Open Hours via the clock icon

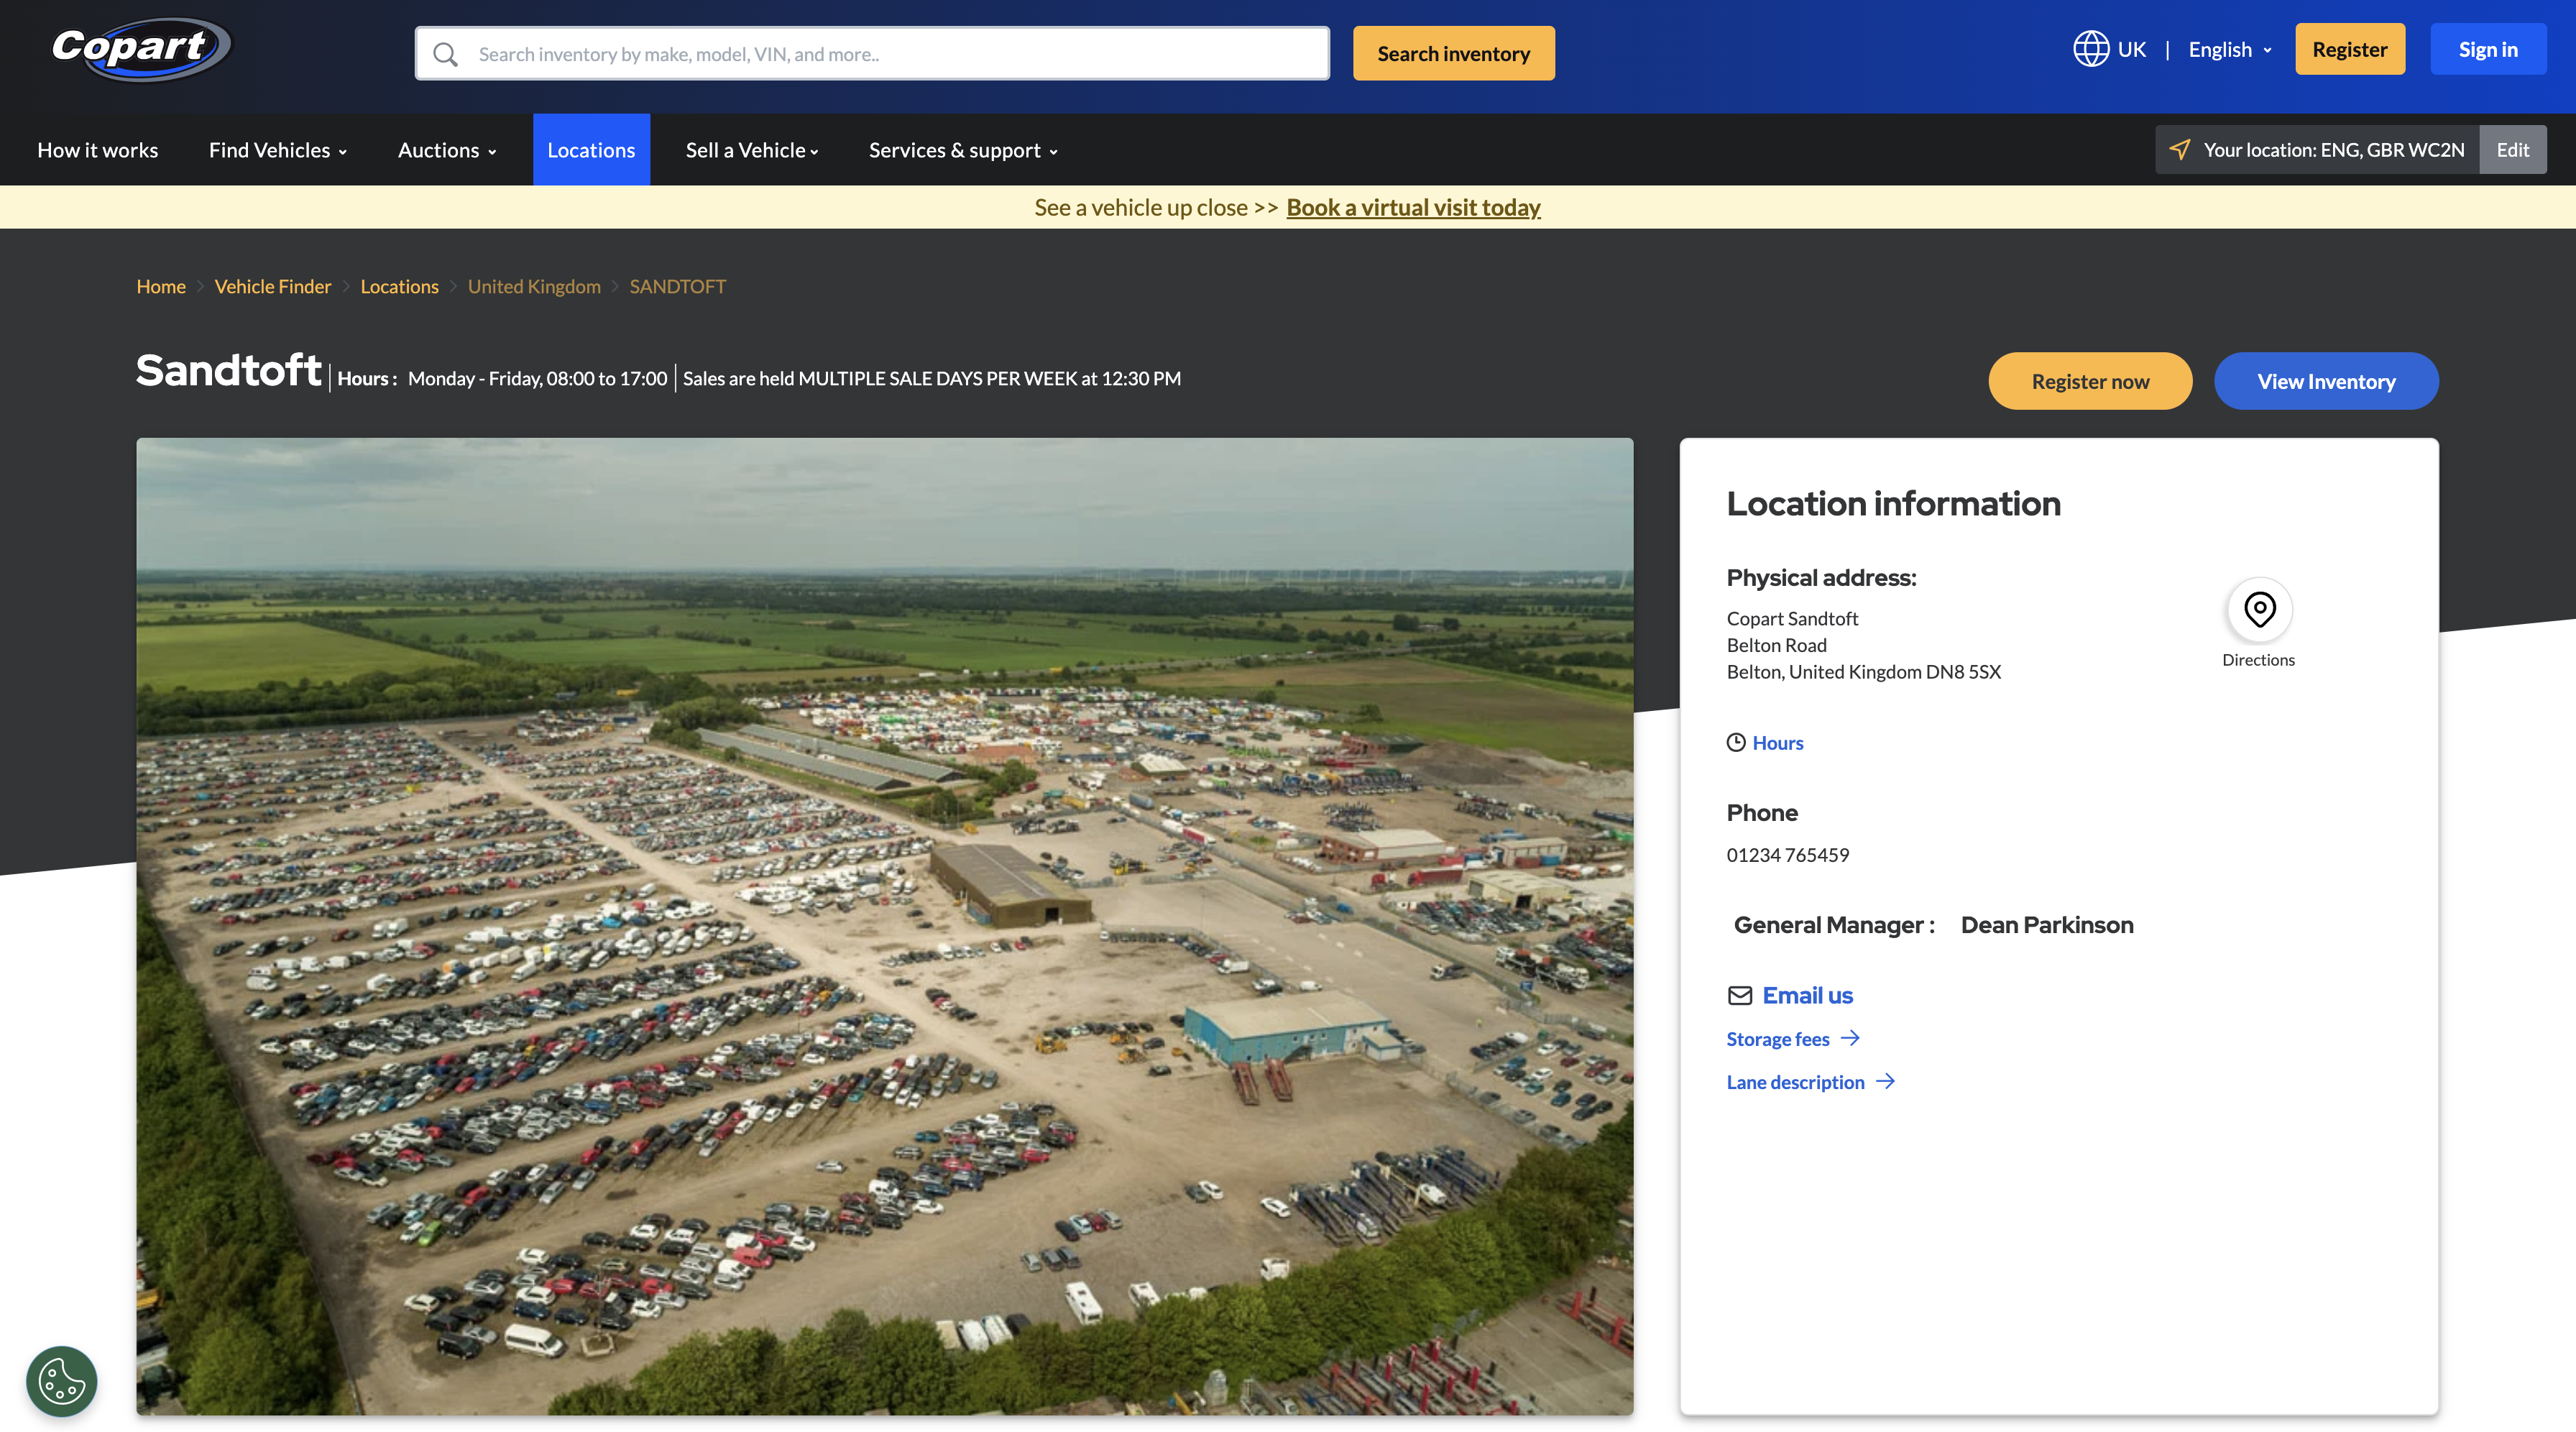(x=1736, y=742)
